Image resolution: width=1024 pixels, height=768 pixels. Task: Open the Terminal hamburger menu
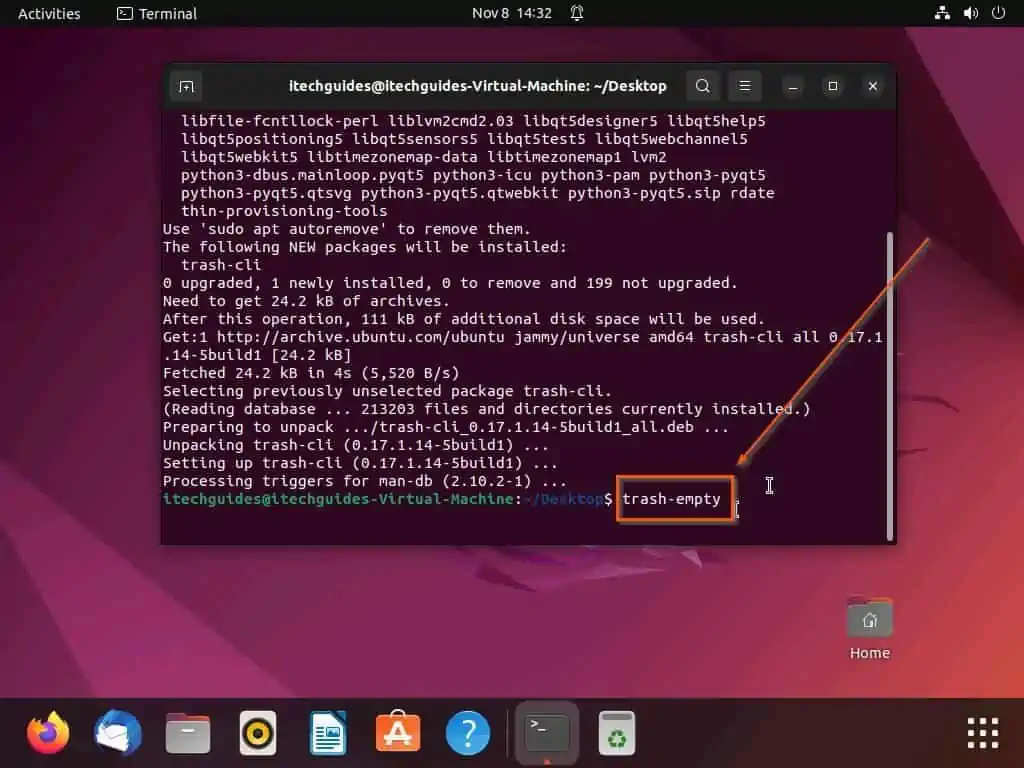(x=745, y=87)
